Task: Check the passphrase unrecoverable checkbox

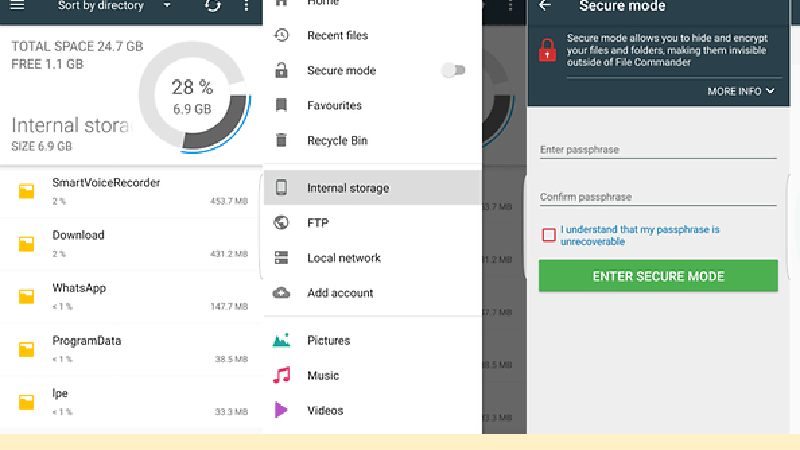Action: (548, 235)
